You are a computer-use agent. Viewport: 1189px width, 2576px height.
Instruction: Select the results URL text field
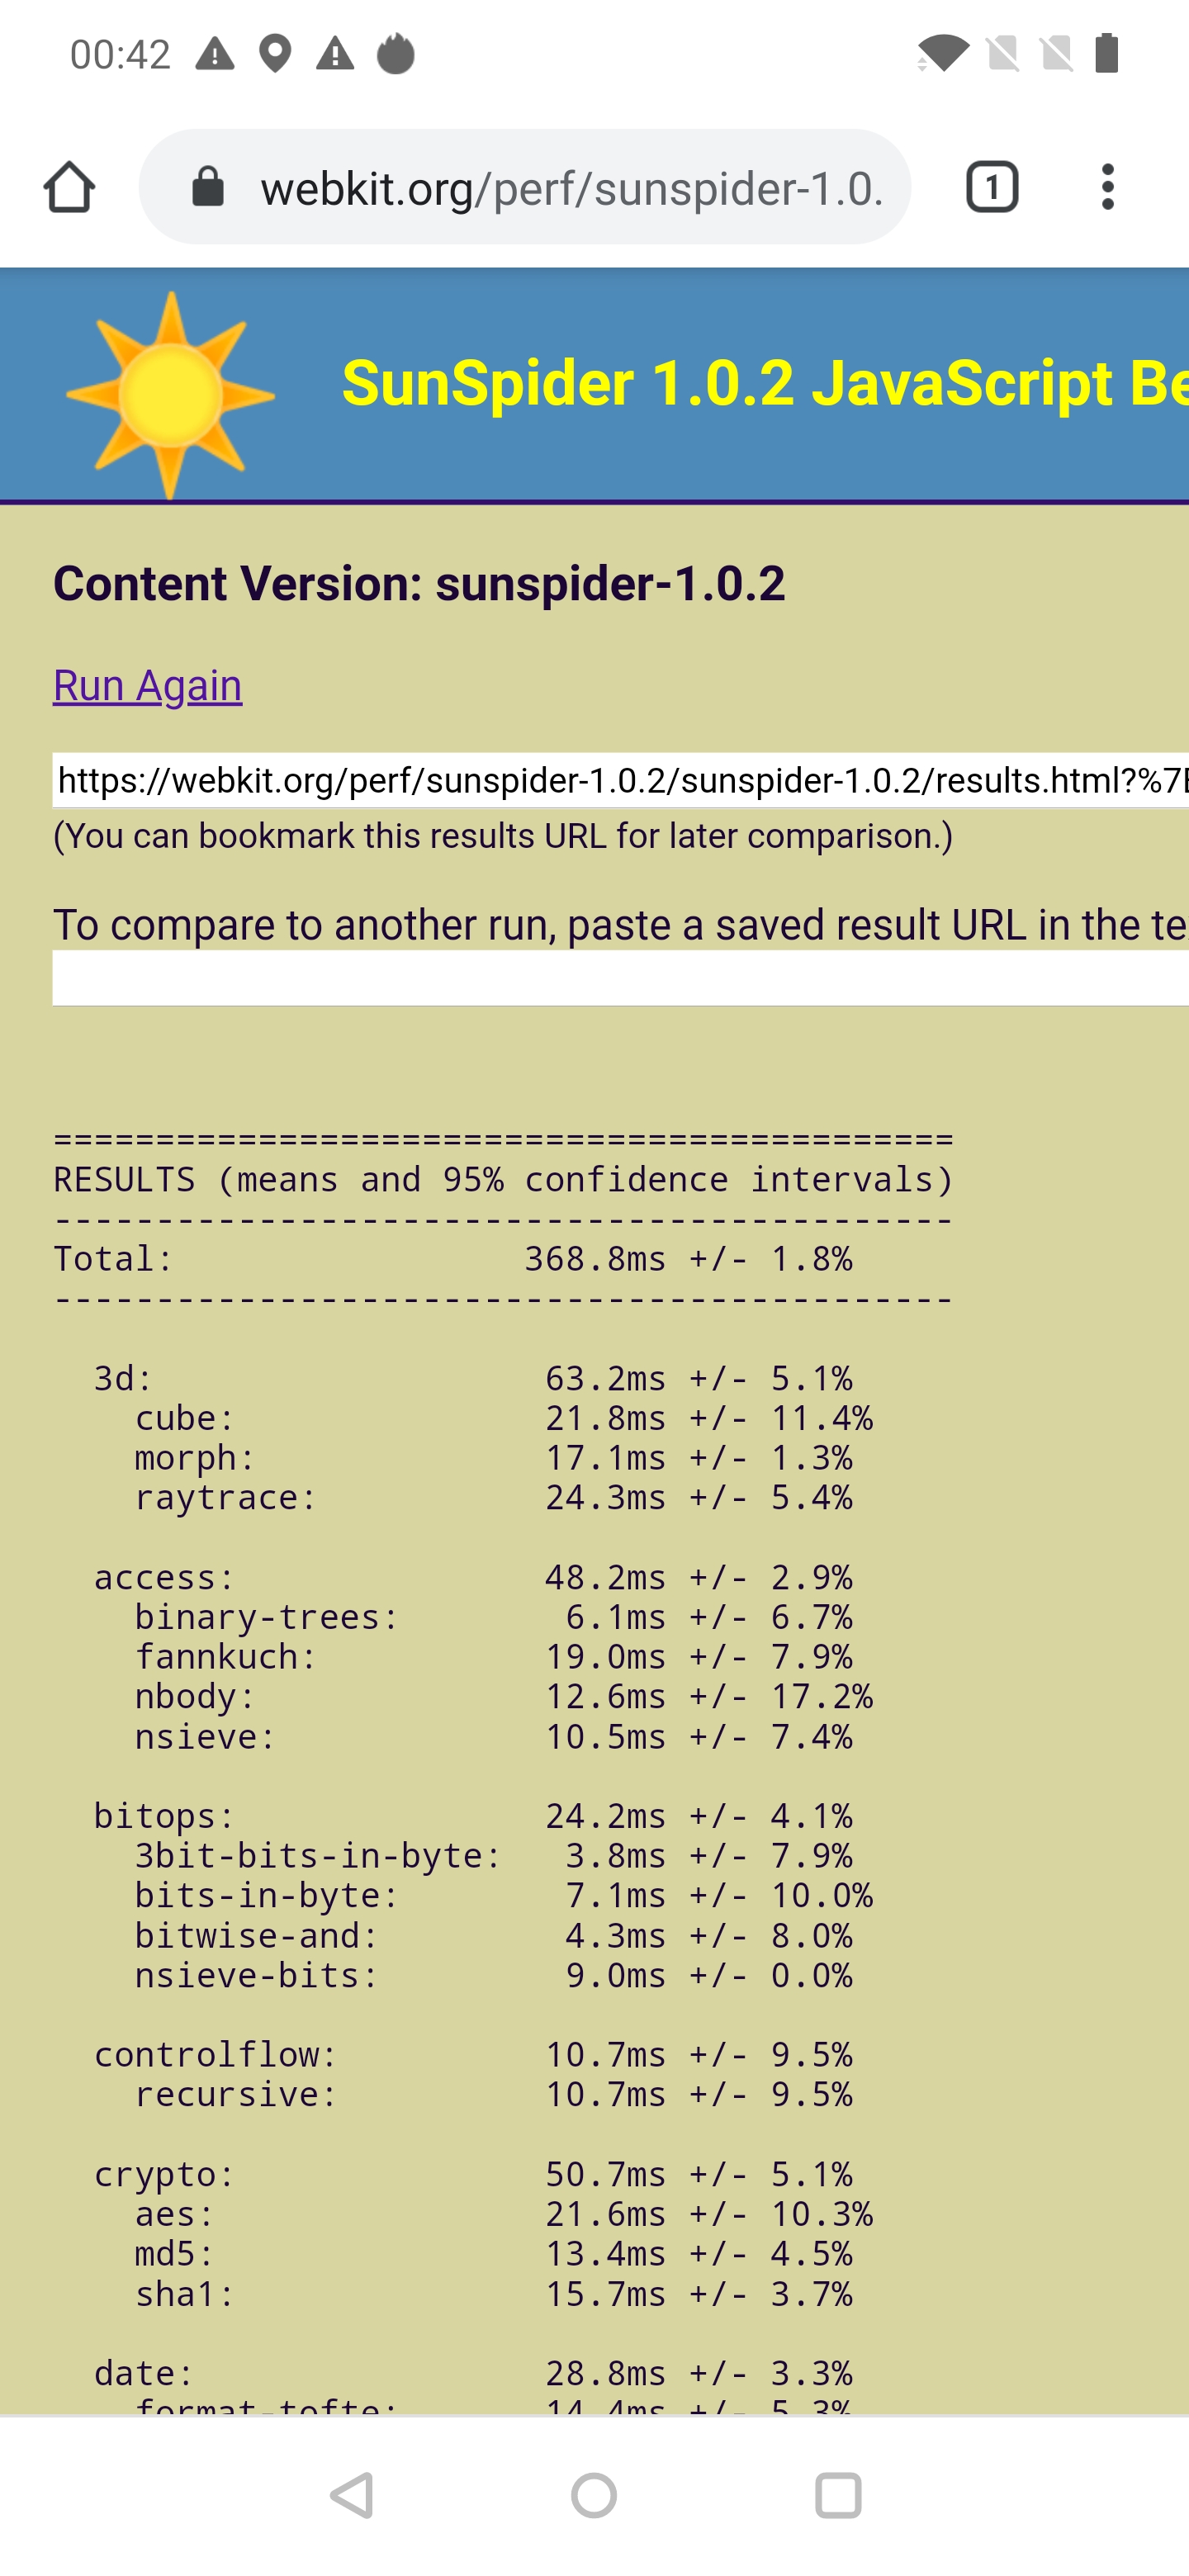(x=620, y=780)
